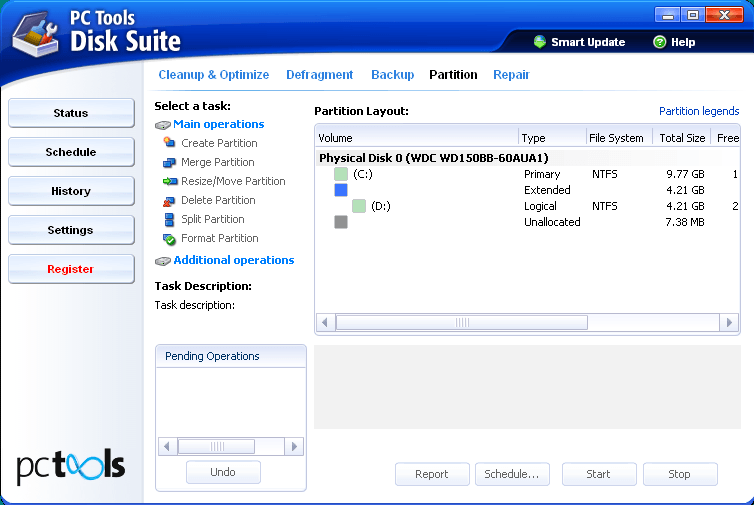Screen dimensions: 754x505
Task: Collapse the Main operations section
Action: click(x=218, y=124)
